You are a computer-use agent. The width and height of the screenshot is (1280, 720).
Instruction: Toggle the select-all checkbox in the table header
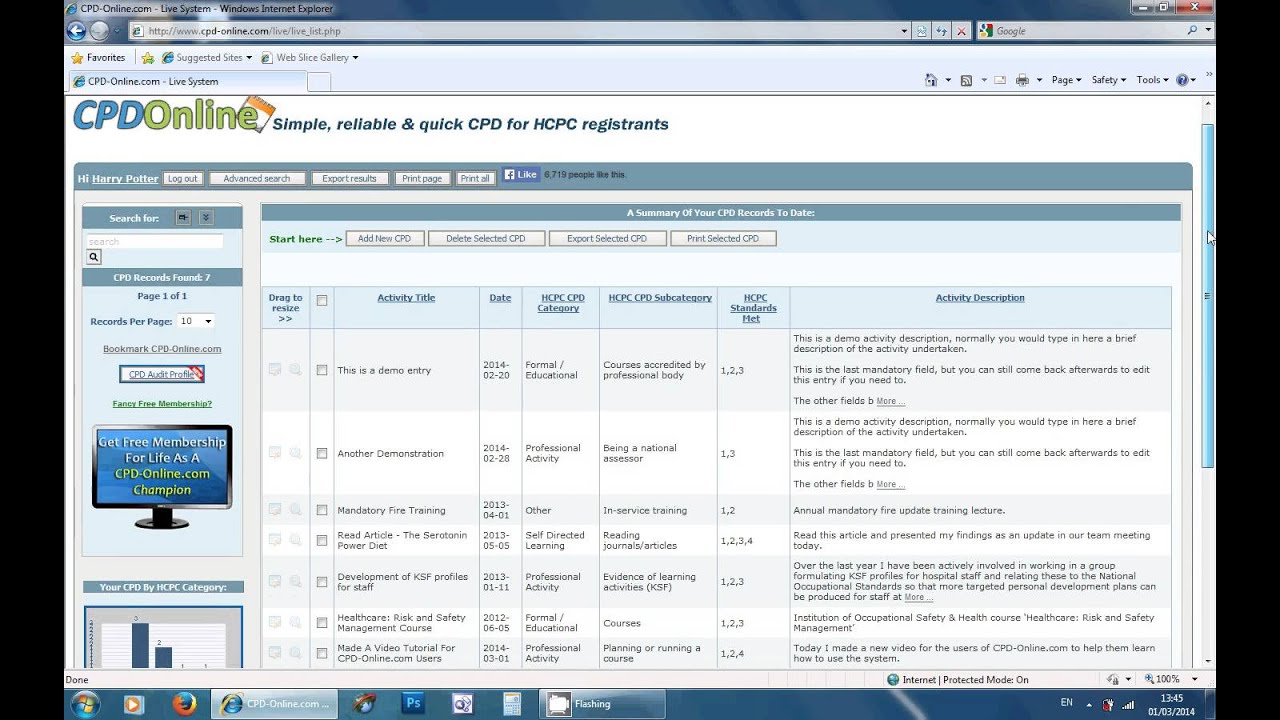click(x=322, y=300)
